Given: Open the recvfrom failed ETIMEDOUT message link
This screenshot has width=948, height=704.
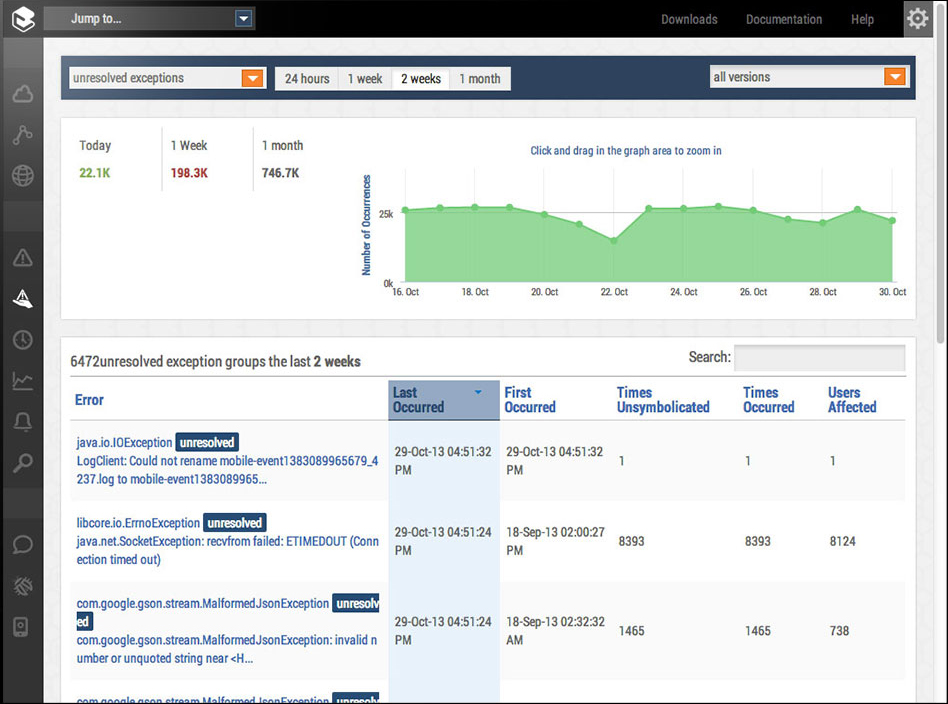Looking at the screenshot, I should coord(227,550).
